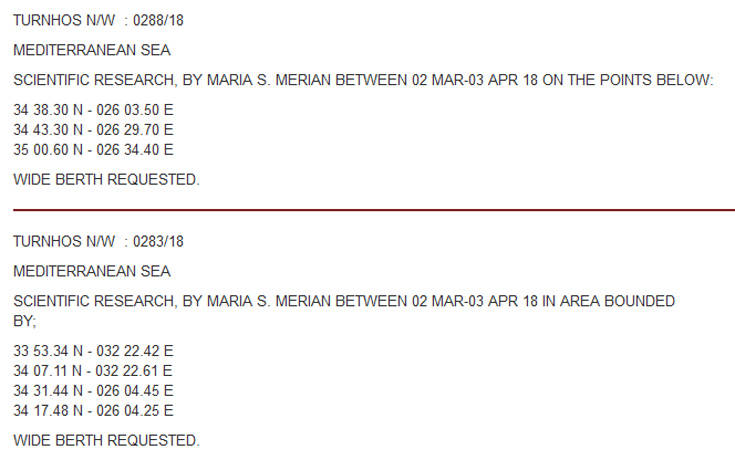Click coordinate 34 31.44 N - 026 04.45 E
Viewport: 735px width, 460px height.
coord(93,391)
